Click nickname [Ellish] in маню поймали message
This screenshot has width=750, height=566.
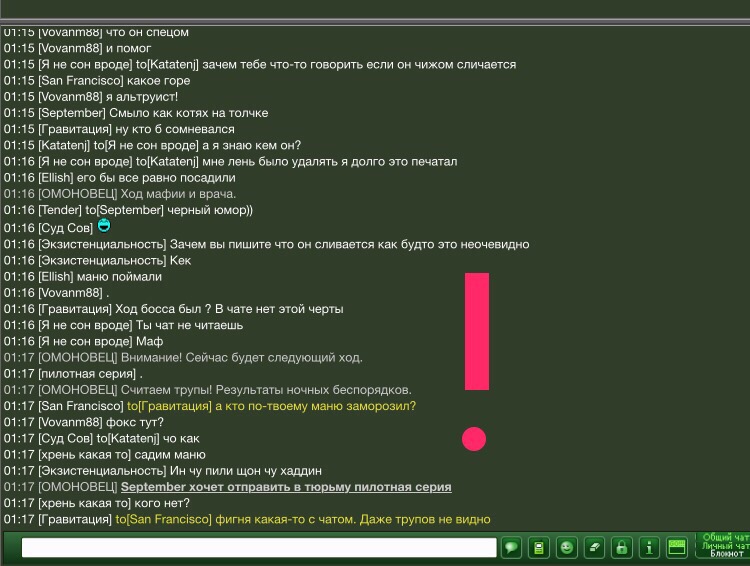tap(56, 277)
